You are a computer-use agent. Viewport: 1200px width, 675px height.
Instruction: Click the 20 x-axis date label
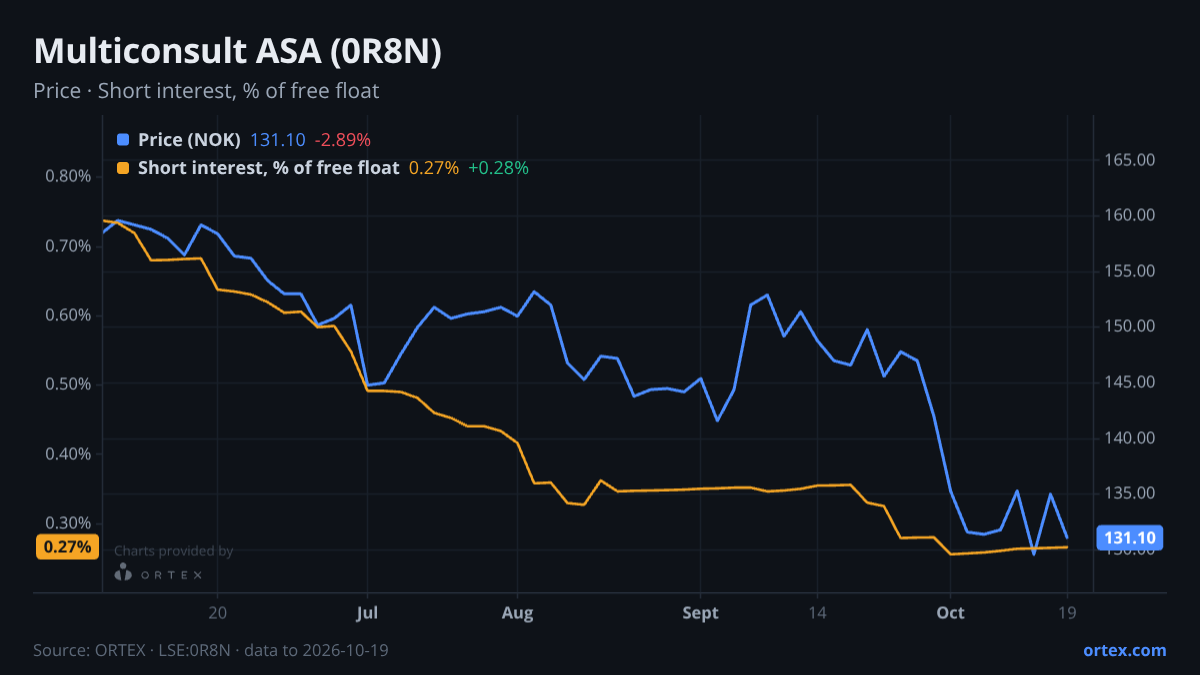[x=218, y=613]
